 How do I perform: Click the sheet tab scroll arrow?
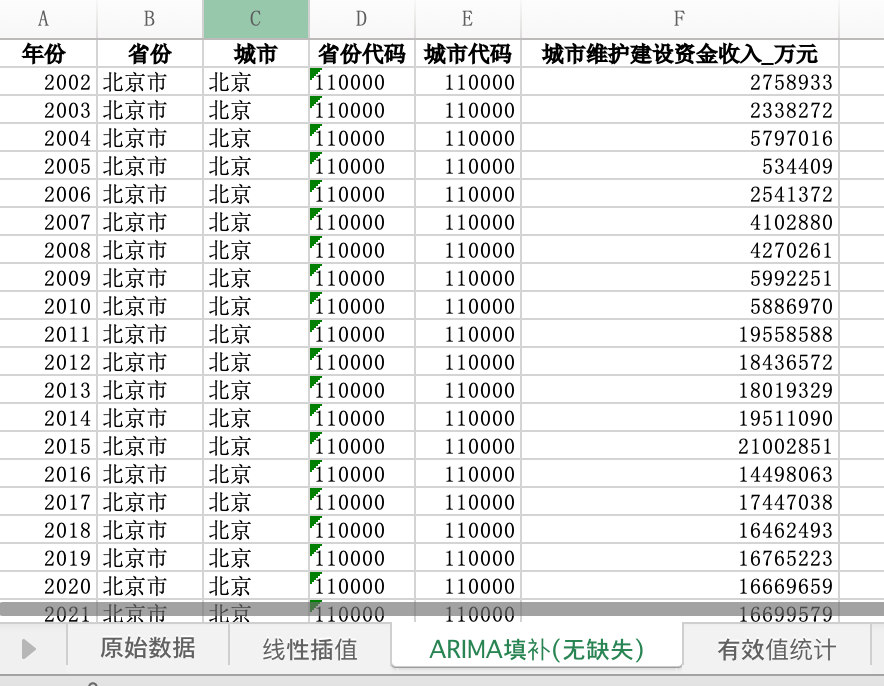[28, 649]
